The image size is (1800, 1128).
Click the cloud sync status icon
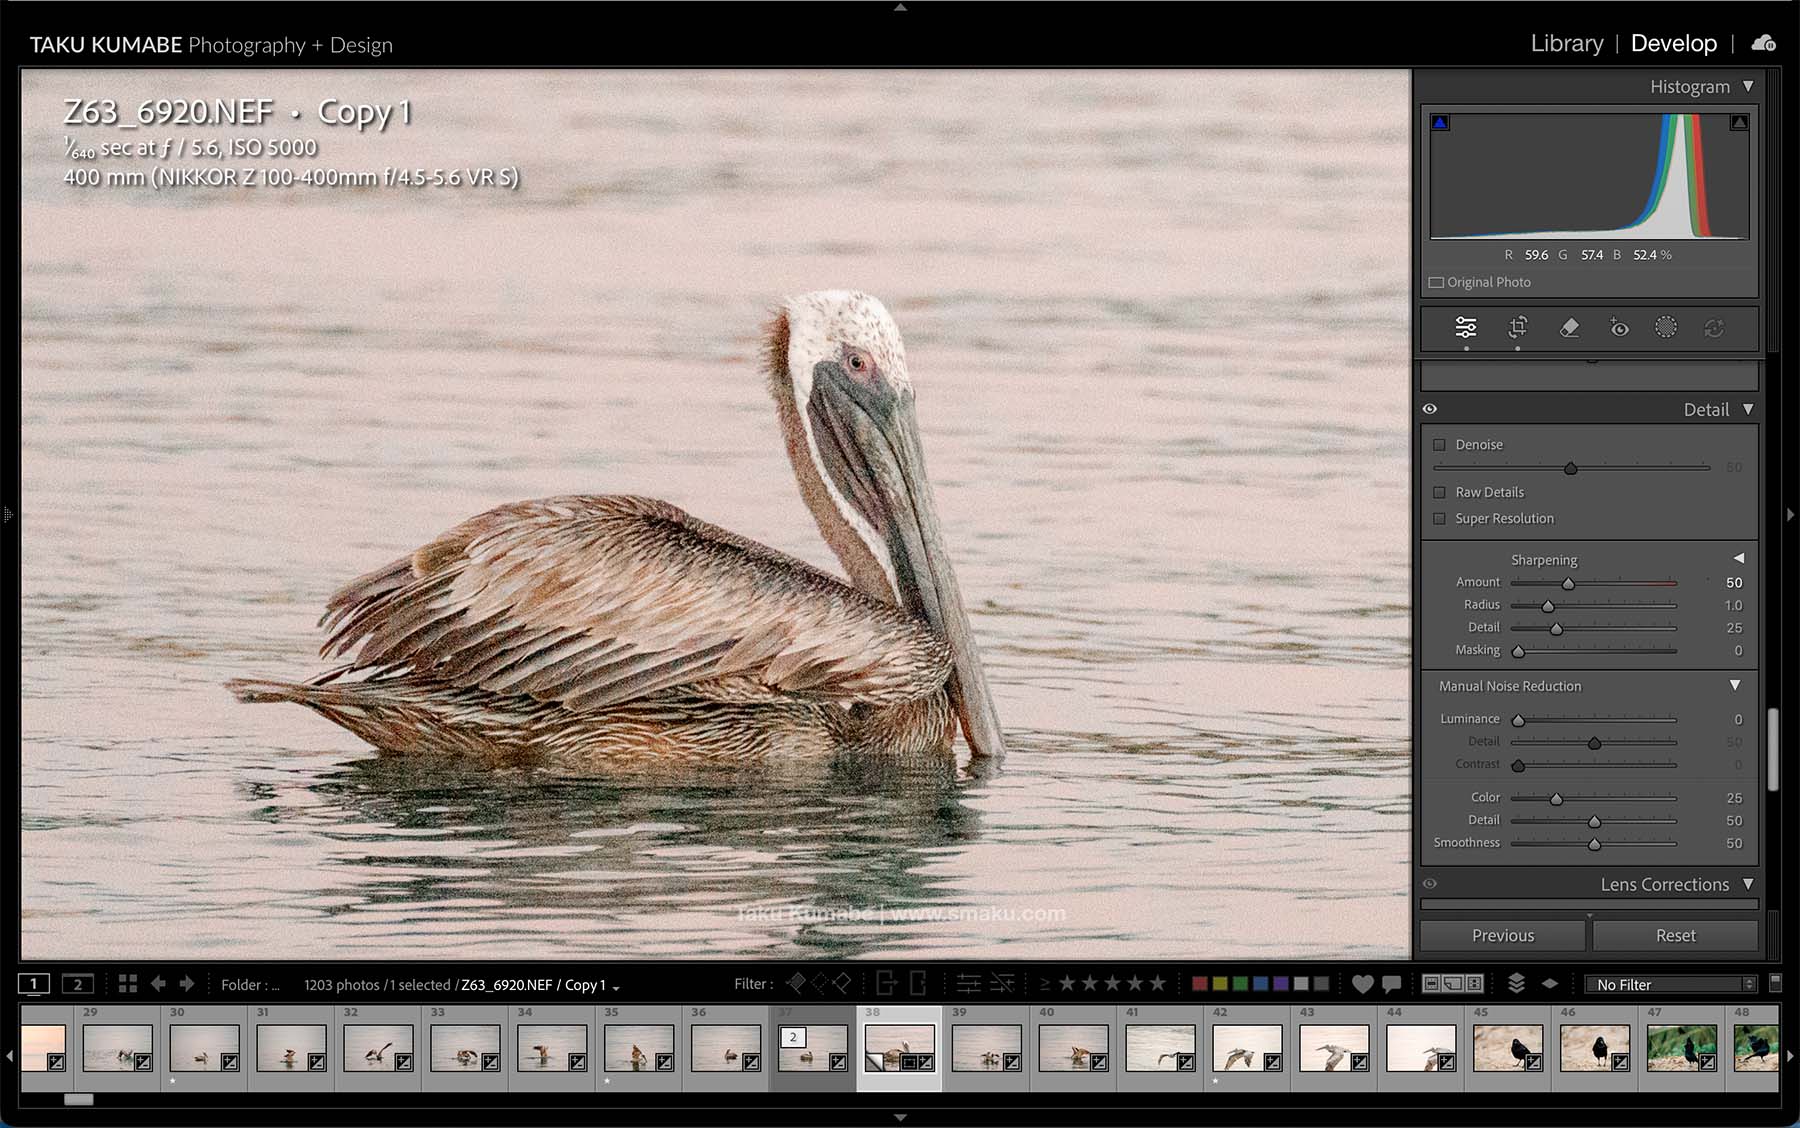pos(1763,43)
